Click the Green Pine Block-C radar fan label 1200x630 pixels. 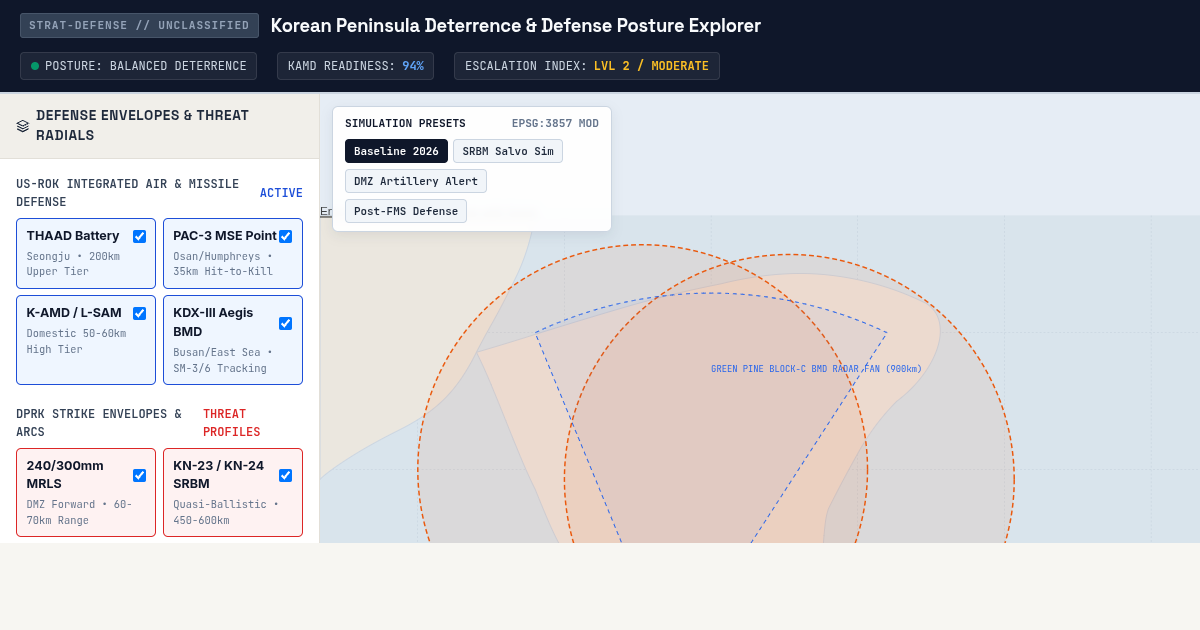tap(816, 369)
